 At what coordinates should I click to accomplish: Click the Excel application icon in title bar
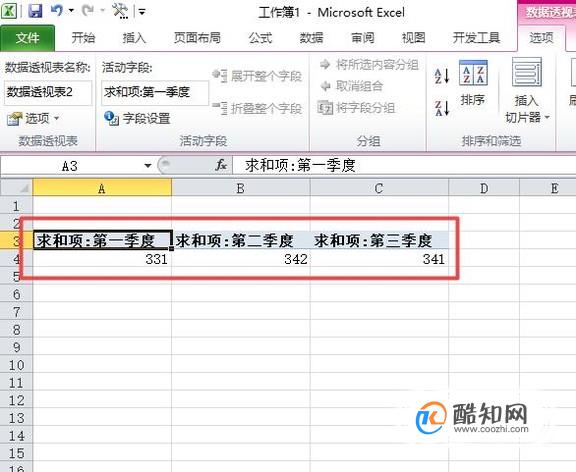coord(9,11)
